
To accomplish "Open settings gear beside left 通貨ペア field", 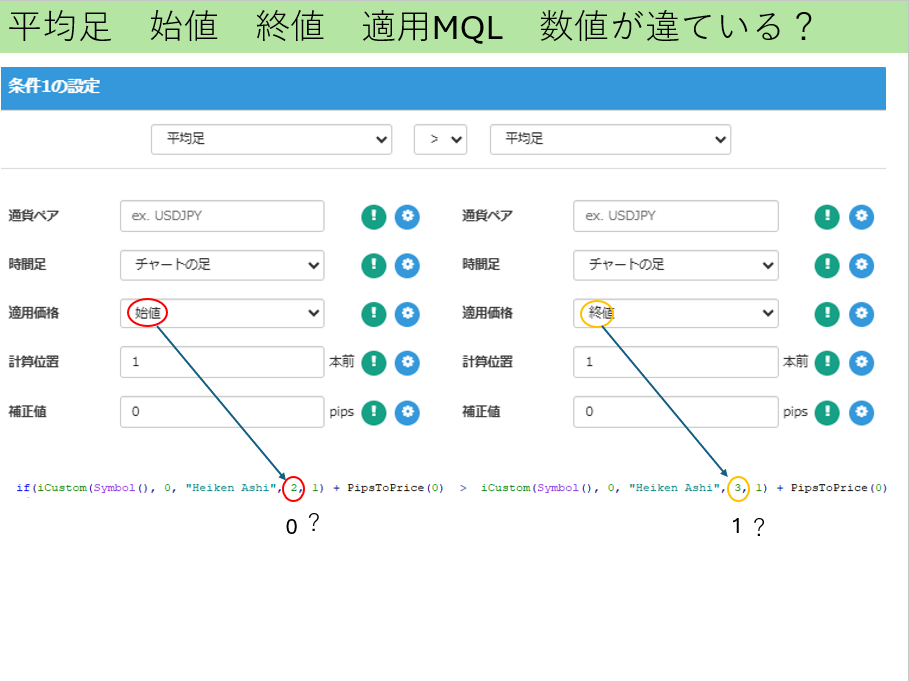I will pyautogui.click(x=409, y=216).
